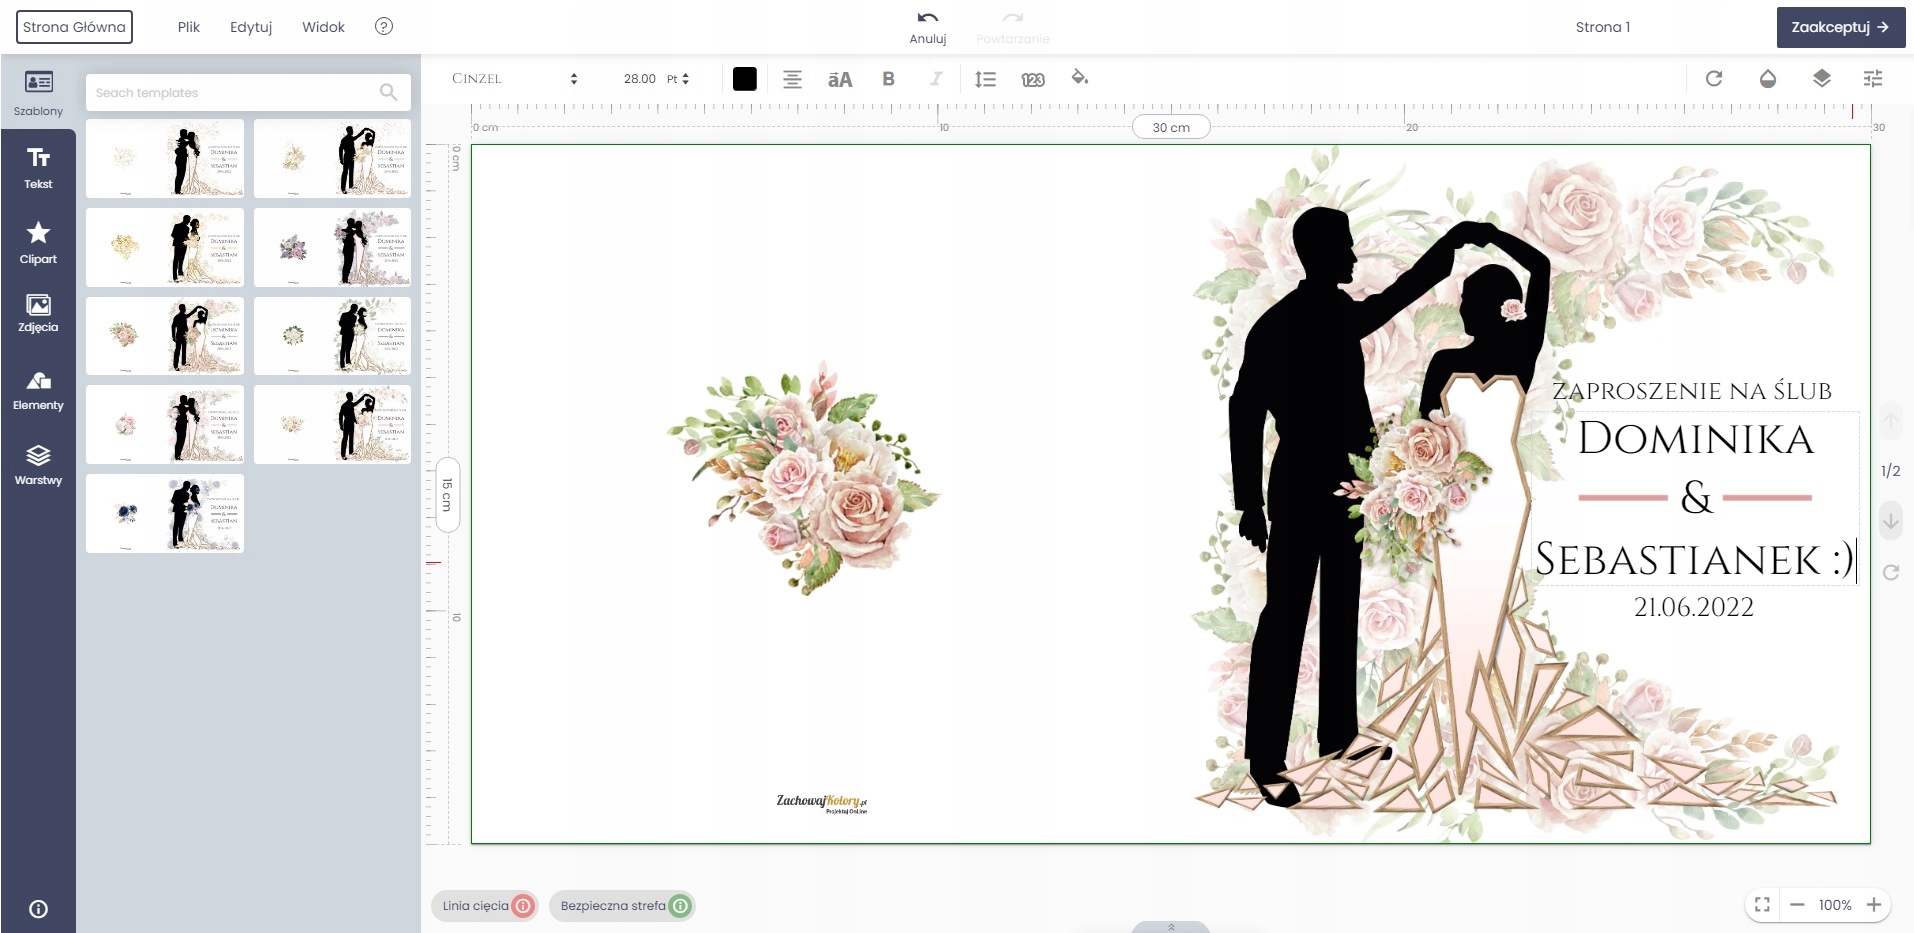This screenshot has width=1914, height=933.
Task: Open the Elementy shapes panel
Action: pyautogui.click(x=38, y=390)
